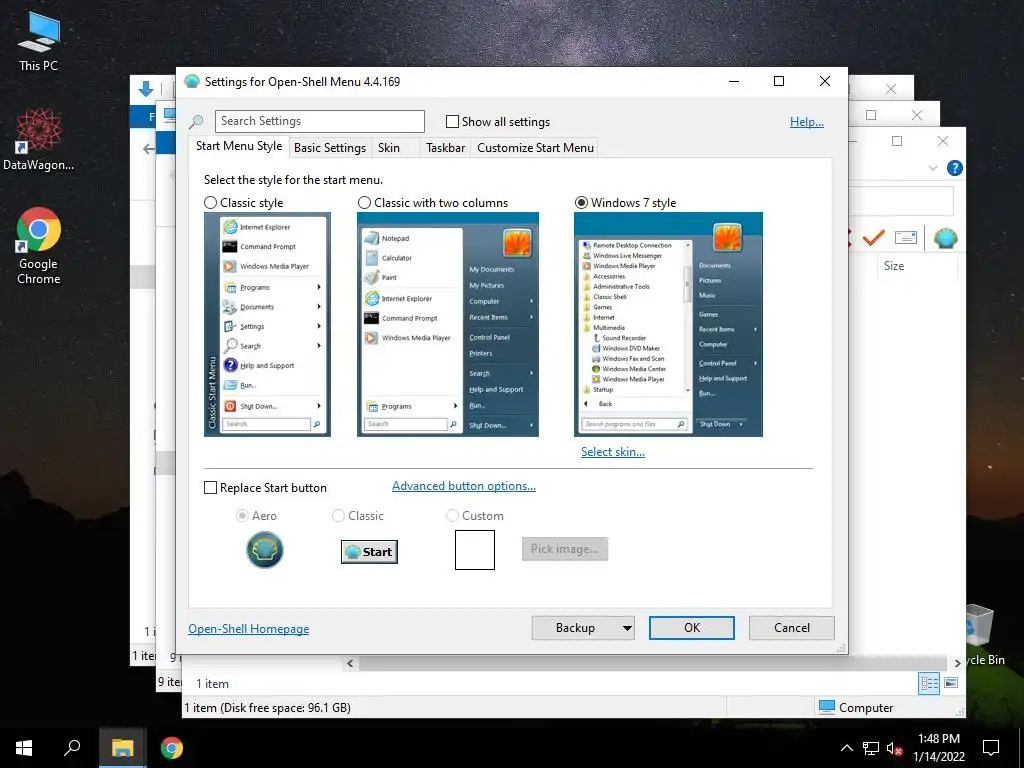Click the search magnifier icon beside Search Settings
The height and width of the screenshot is (768, 1024).
[196, 122]
